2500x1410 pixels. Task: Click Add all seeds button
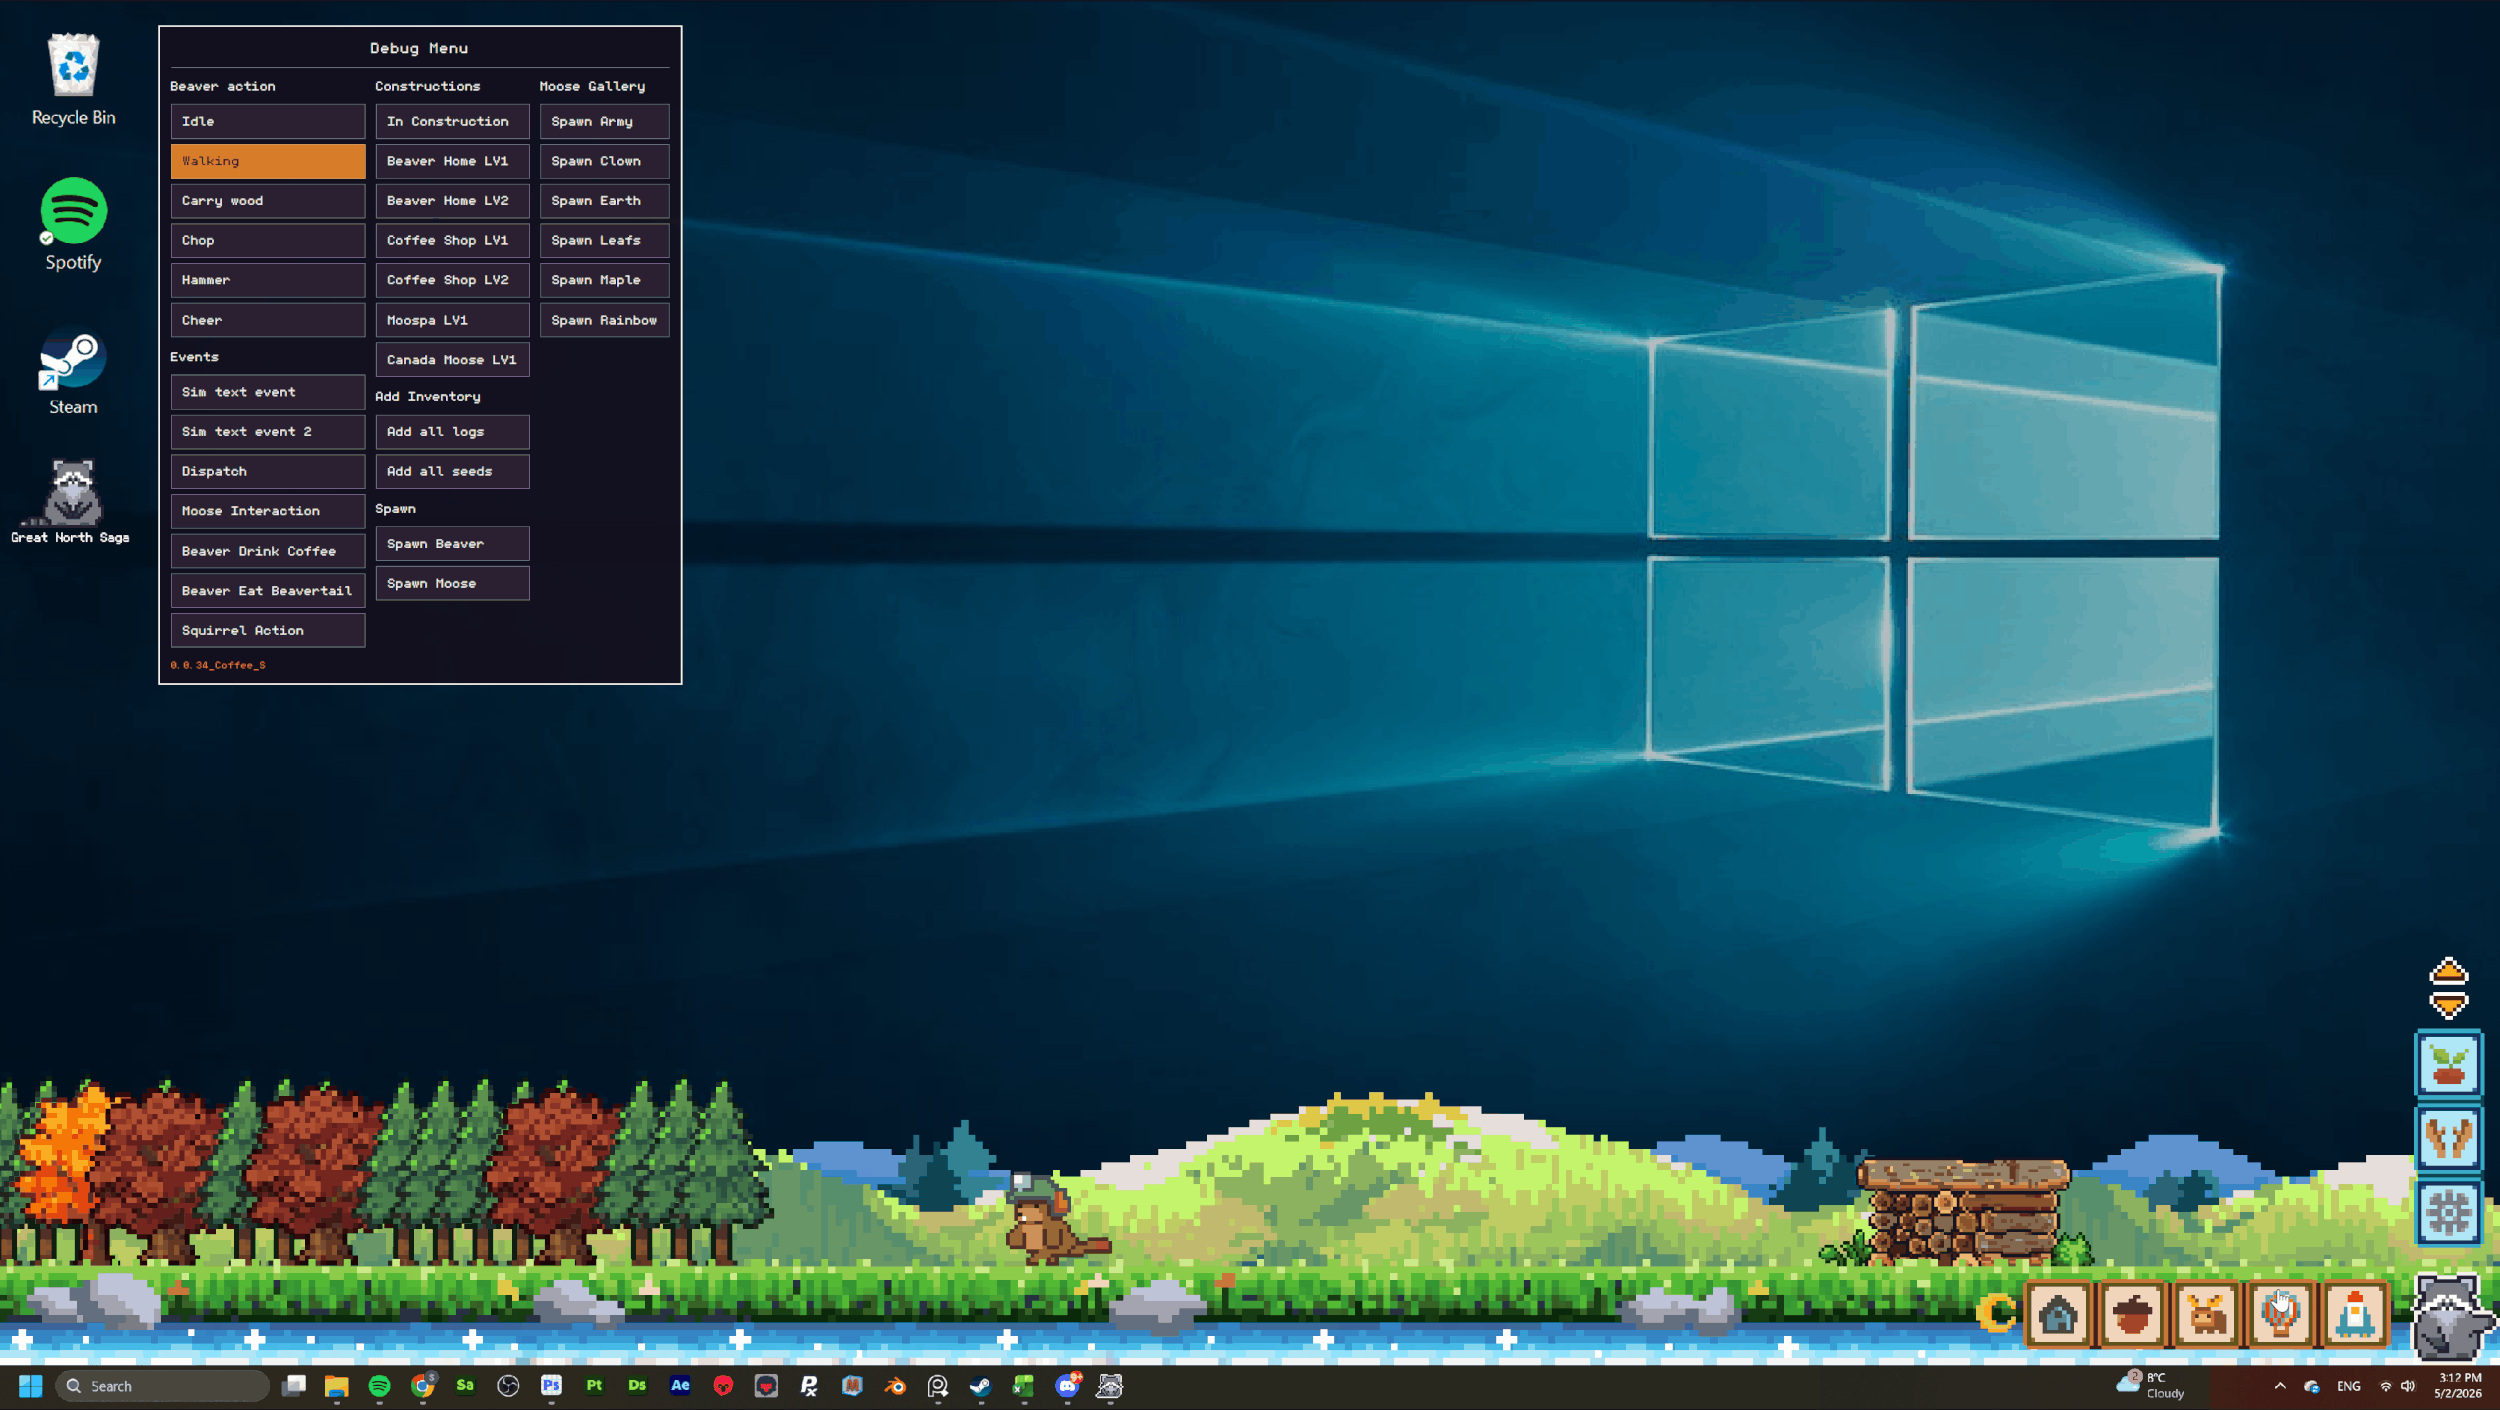452,471
